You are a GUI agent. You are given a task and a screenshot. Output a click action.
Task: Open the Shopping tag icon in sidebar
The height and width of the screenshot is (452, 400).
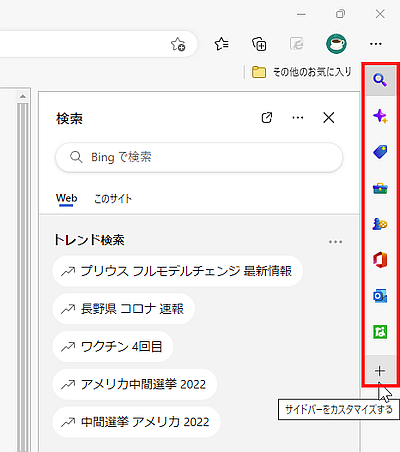tap(380, 152)
